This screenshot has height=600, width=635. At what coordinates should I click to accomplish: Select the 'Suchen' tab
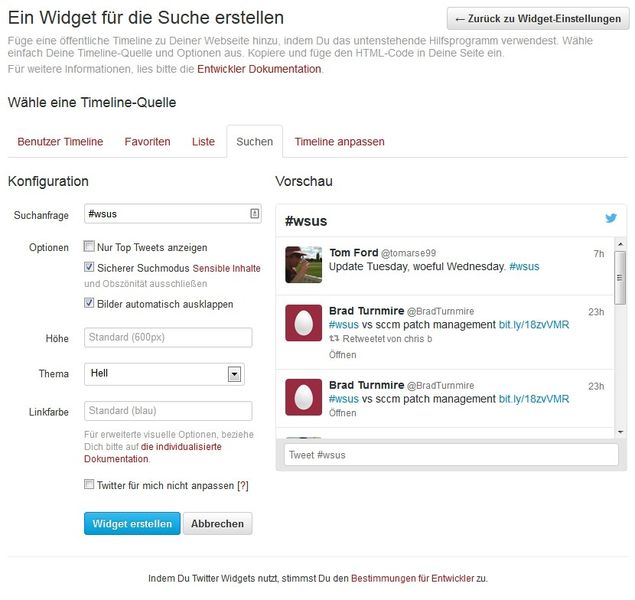tap(255, 142)
